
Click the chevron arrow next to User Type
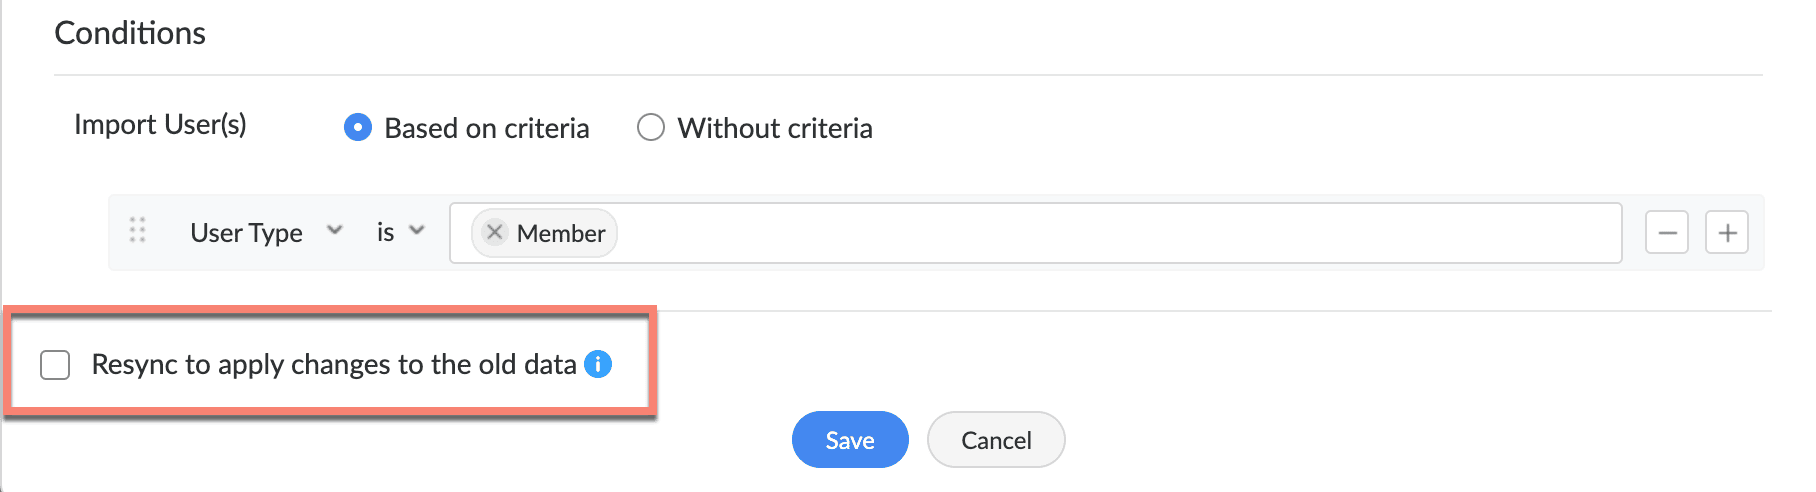click(335, 231)
